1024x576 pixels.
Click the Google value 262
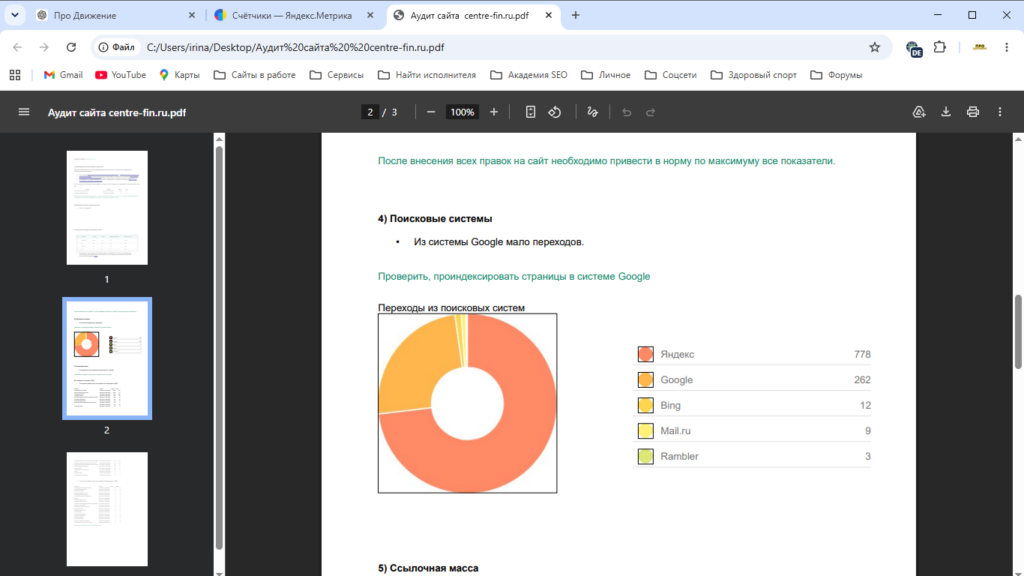click(x=862, y=379)
